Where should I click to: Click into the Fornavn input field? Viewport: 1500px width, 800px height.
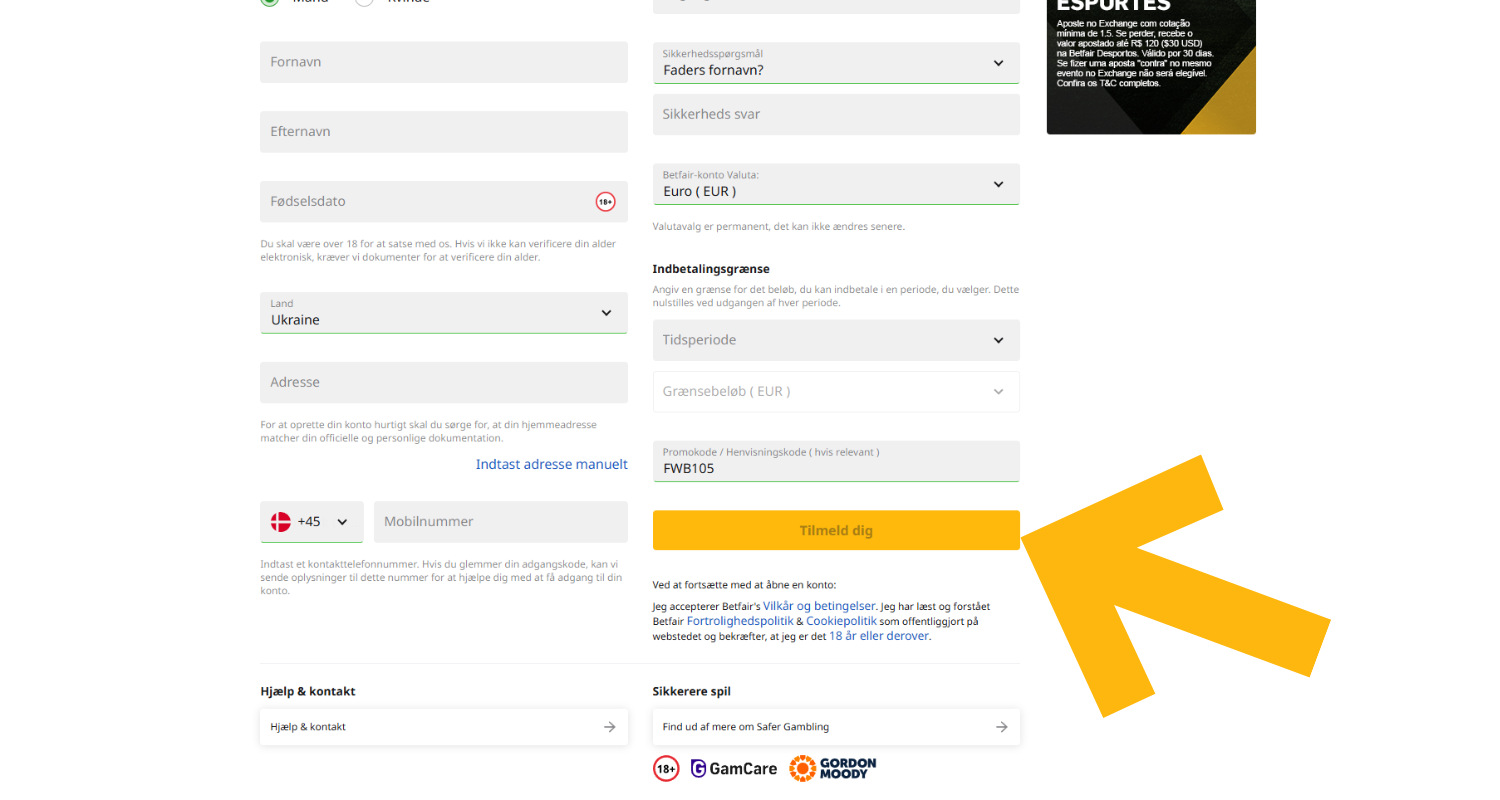point(443,62)
